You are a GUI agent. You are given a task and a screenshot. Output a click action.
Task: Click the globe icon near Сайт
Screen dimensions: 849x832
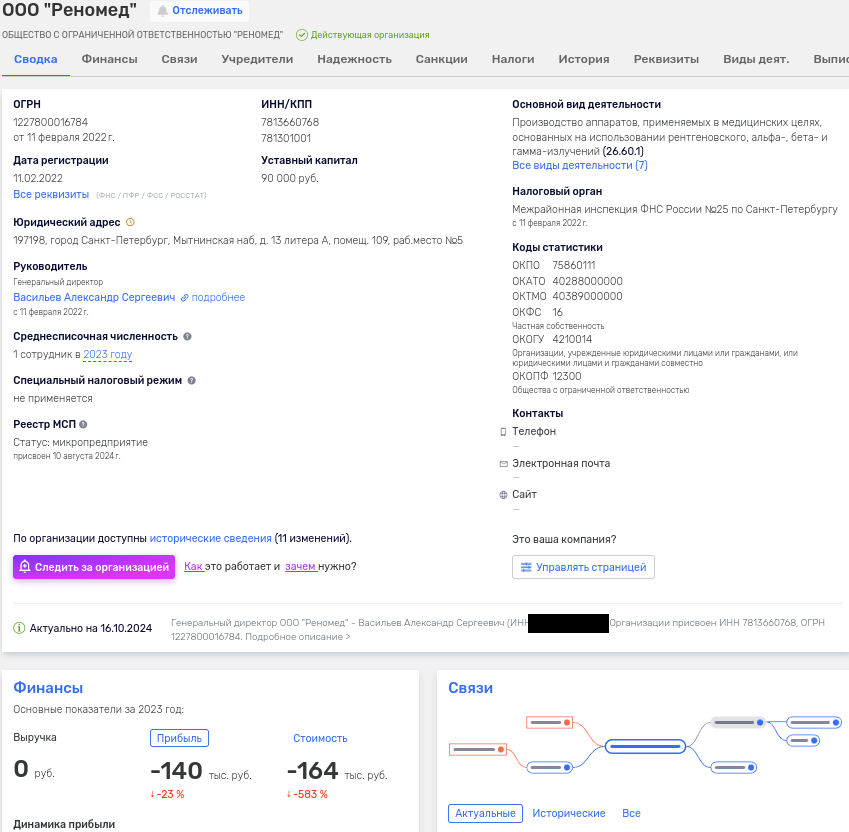tap(503, 495)
